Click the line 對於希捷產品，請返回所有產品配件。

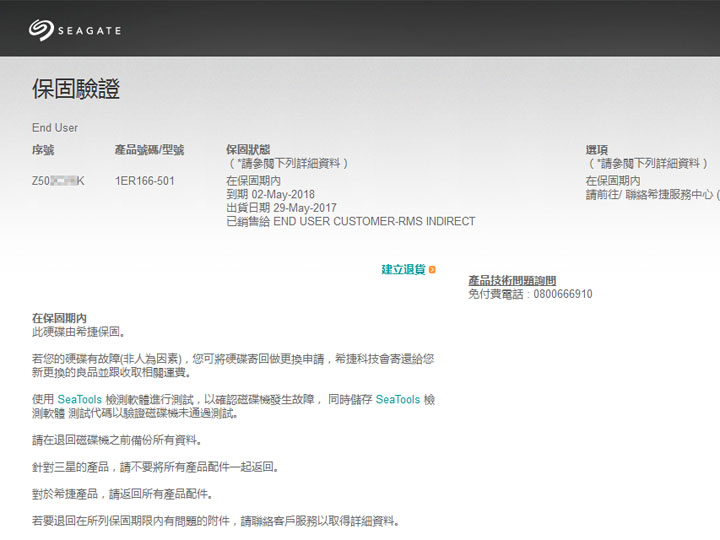coord(122,494)
